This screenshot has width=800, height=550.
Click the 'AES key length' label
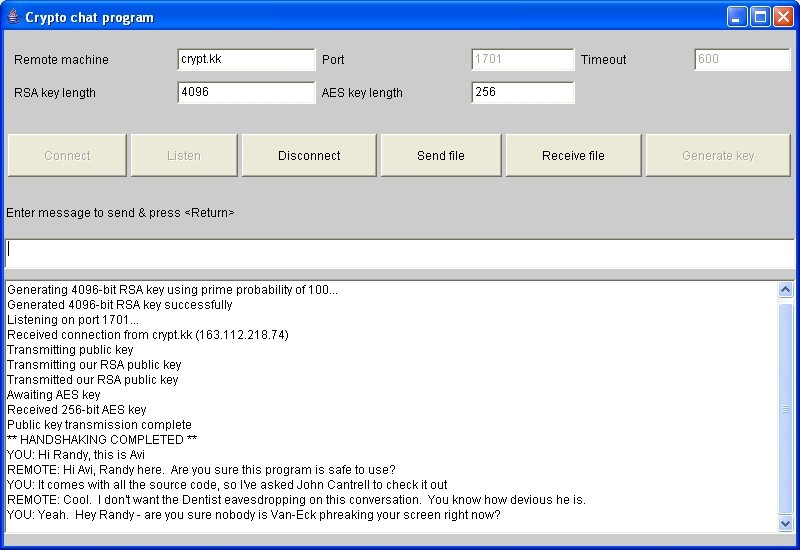tap(362, 93)
